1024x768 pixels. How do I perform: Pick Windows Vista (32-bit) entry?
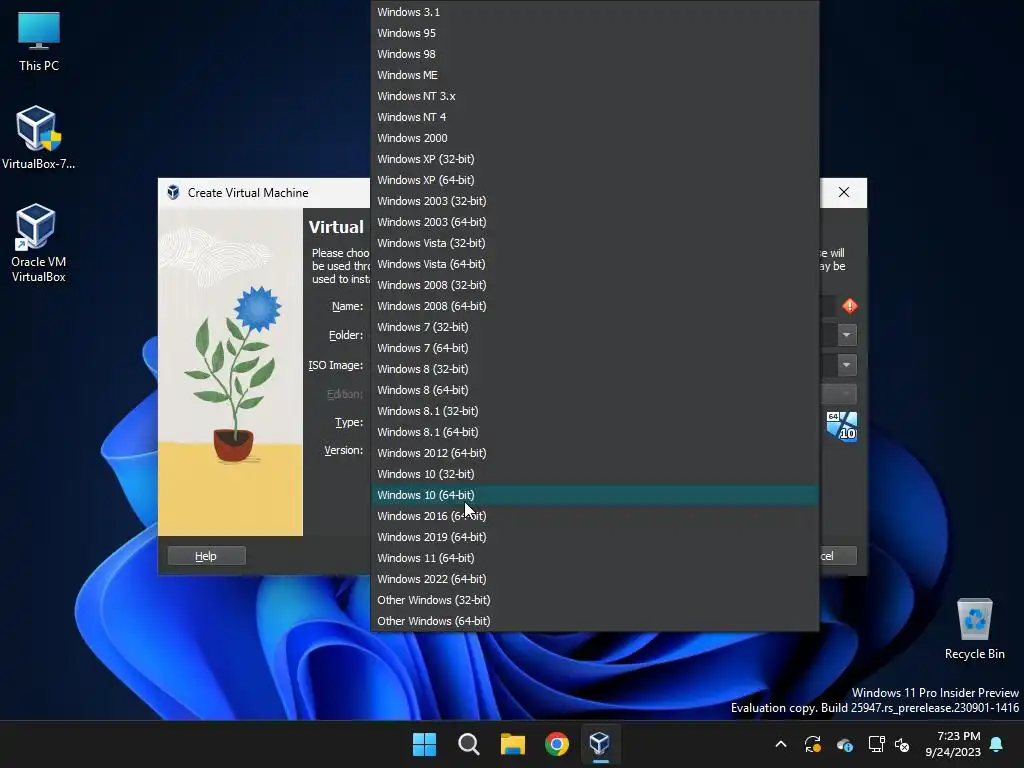pos(595,243)
